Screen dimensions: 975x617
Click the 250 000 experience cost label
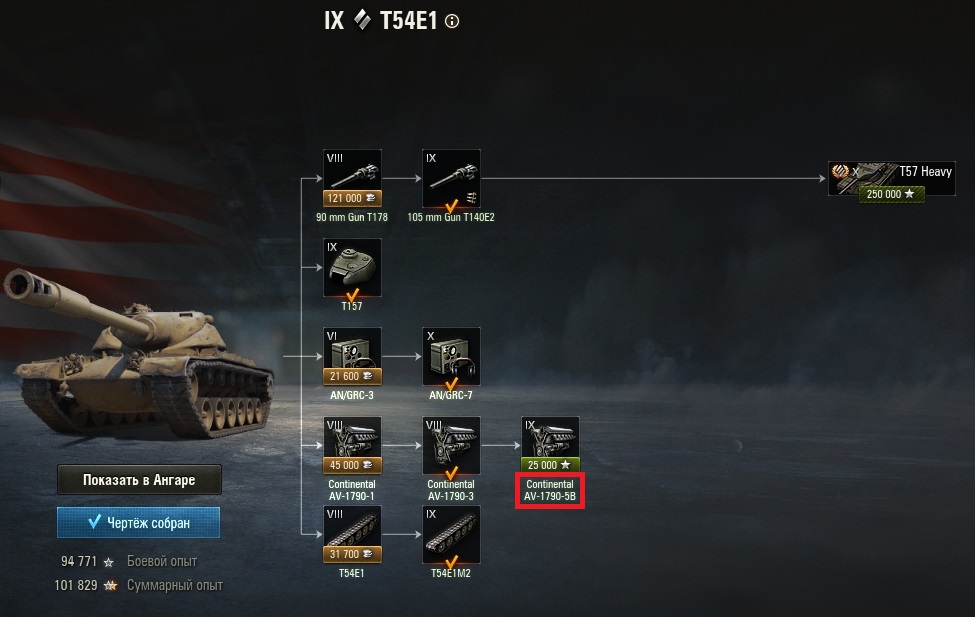891,194
